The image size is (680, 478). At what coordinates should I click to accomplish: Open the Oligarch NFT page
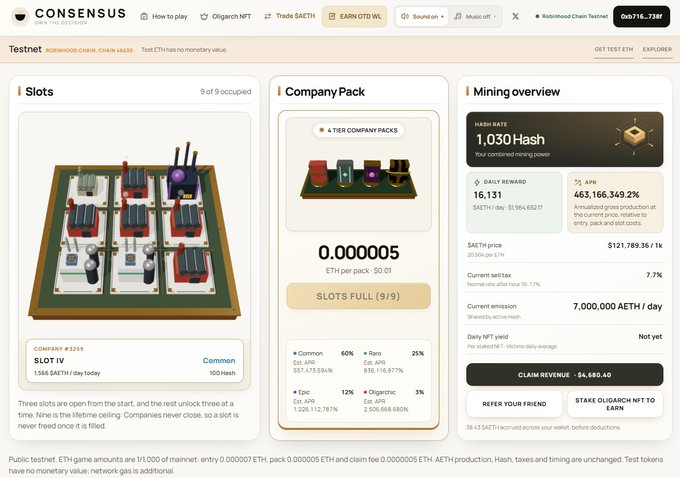(226, 16)
